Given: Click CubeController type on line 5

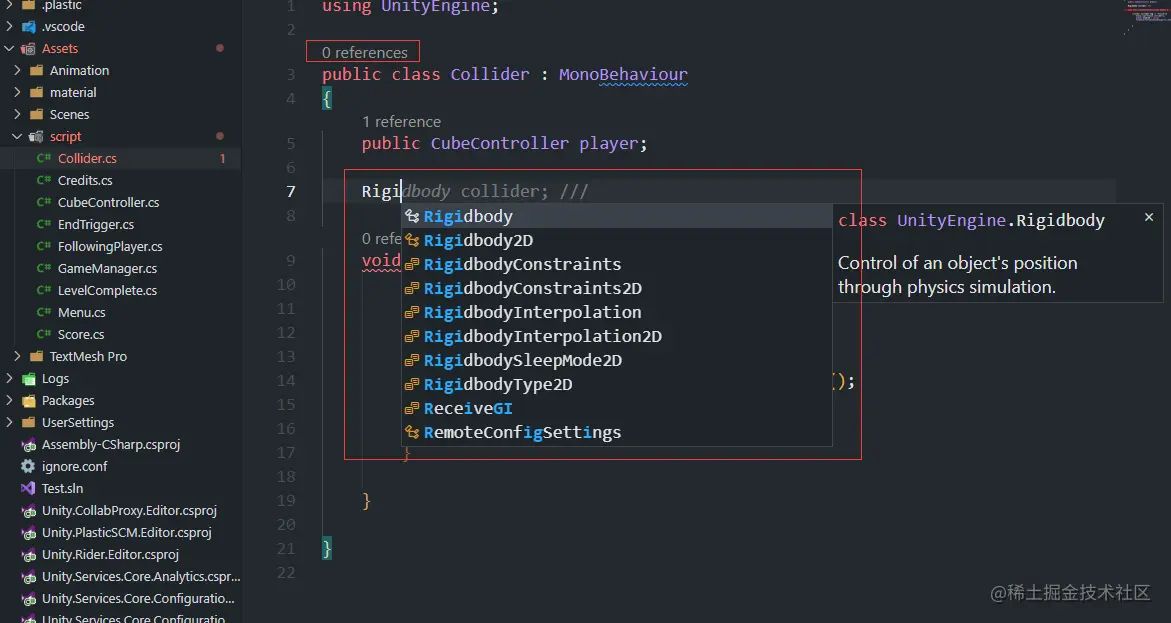Looking at the screenshot, I should click(500, 143).
